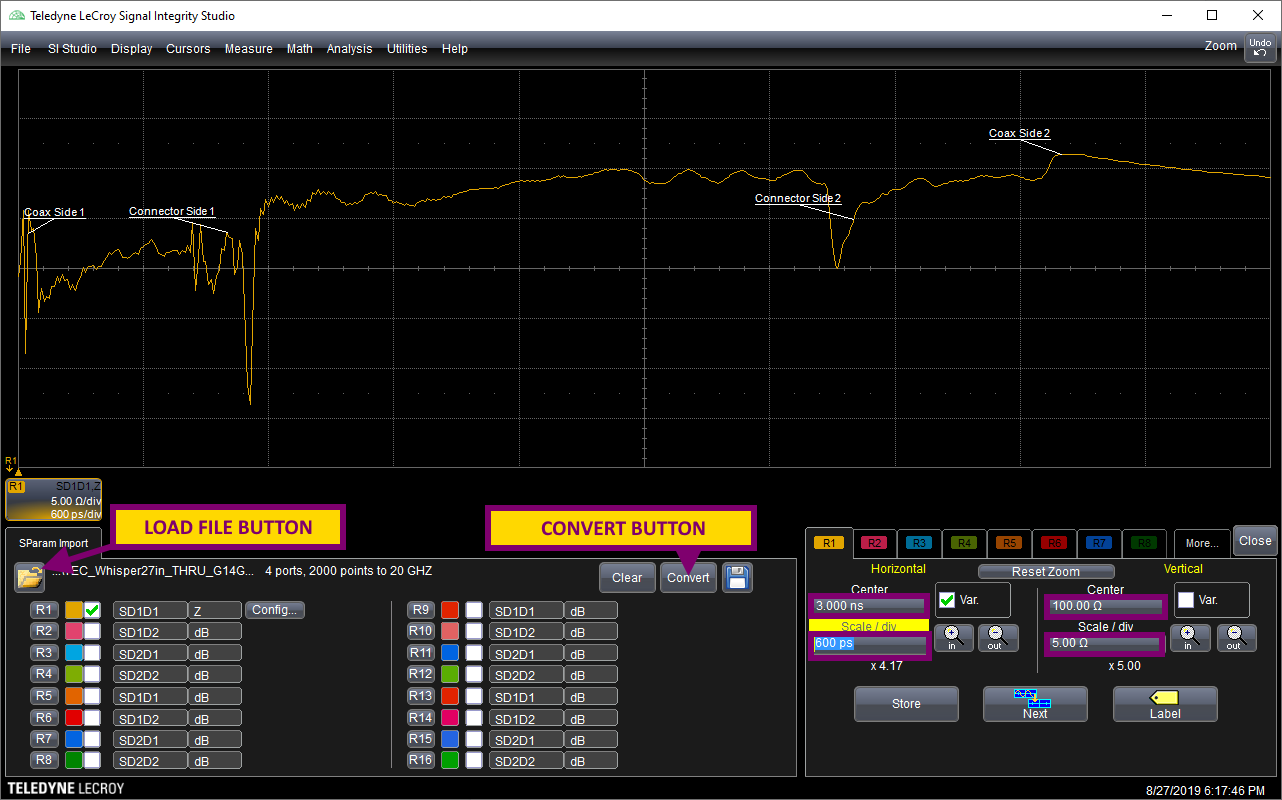
Task: Enable the R5 trace checkbox
Action: [92, 696]
